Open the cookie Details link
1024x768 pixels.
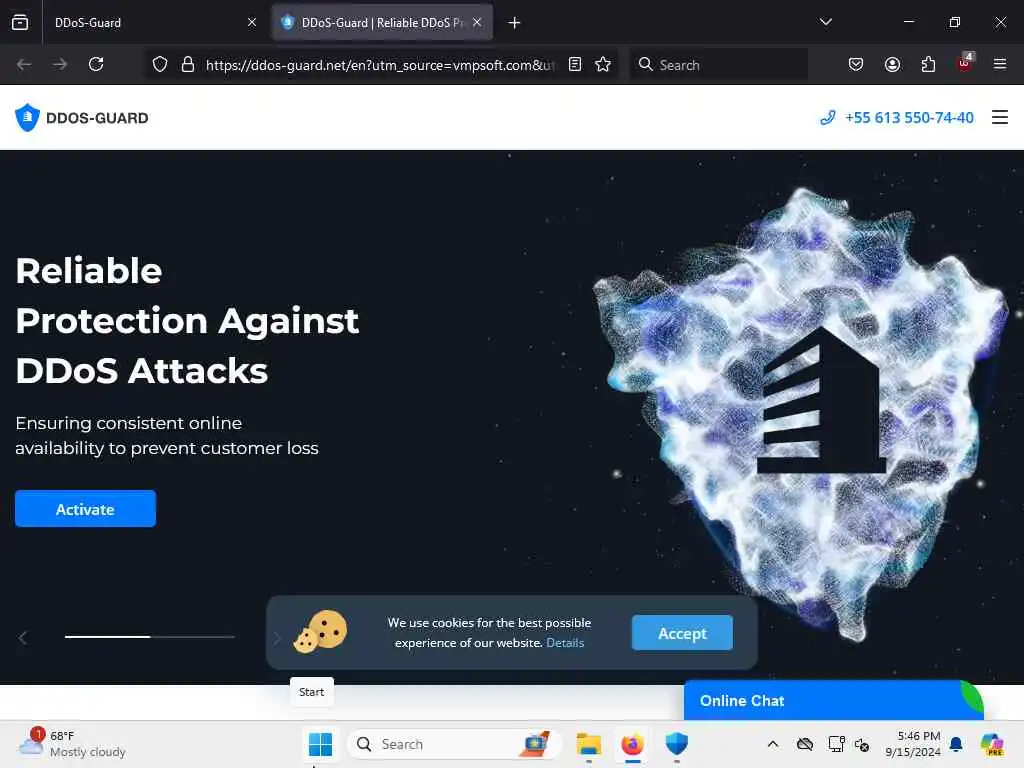pyautogui.click(x=565, y=643)
